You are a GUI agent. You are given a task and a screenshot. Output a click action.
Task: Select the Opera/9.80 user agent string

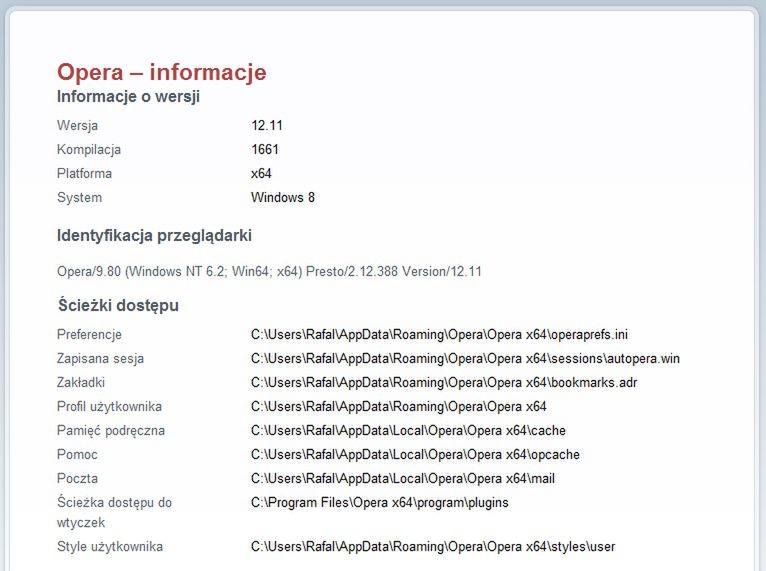(x=269, y=271)
